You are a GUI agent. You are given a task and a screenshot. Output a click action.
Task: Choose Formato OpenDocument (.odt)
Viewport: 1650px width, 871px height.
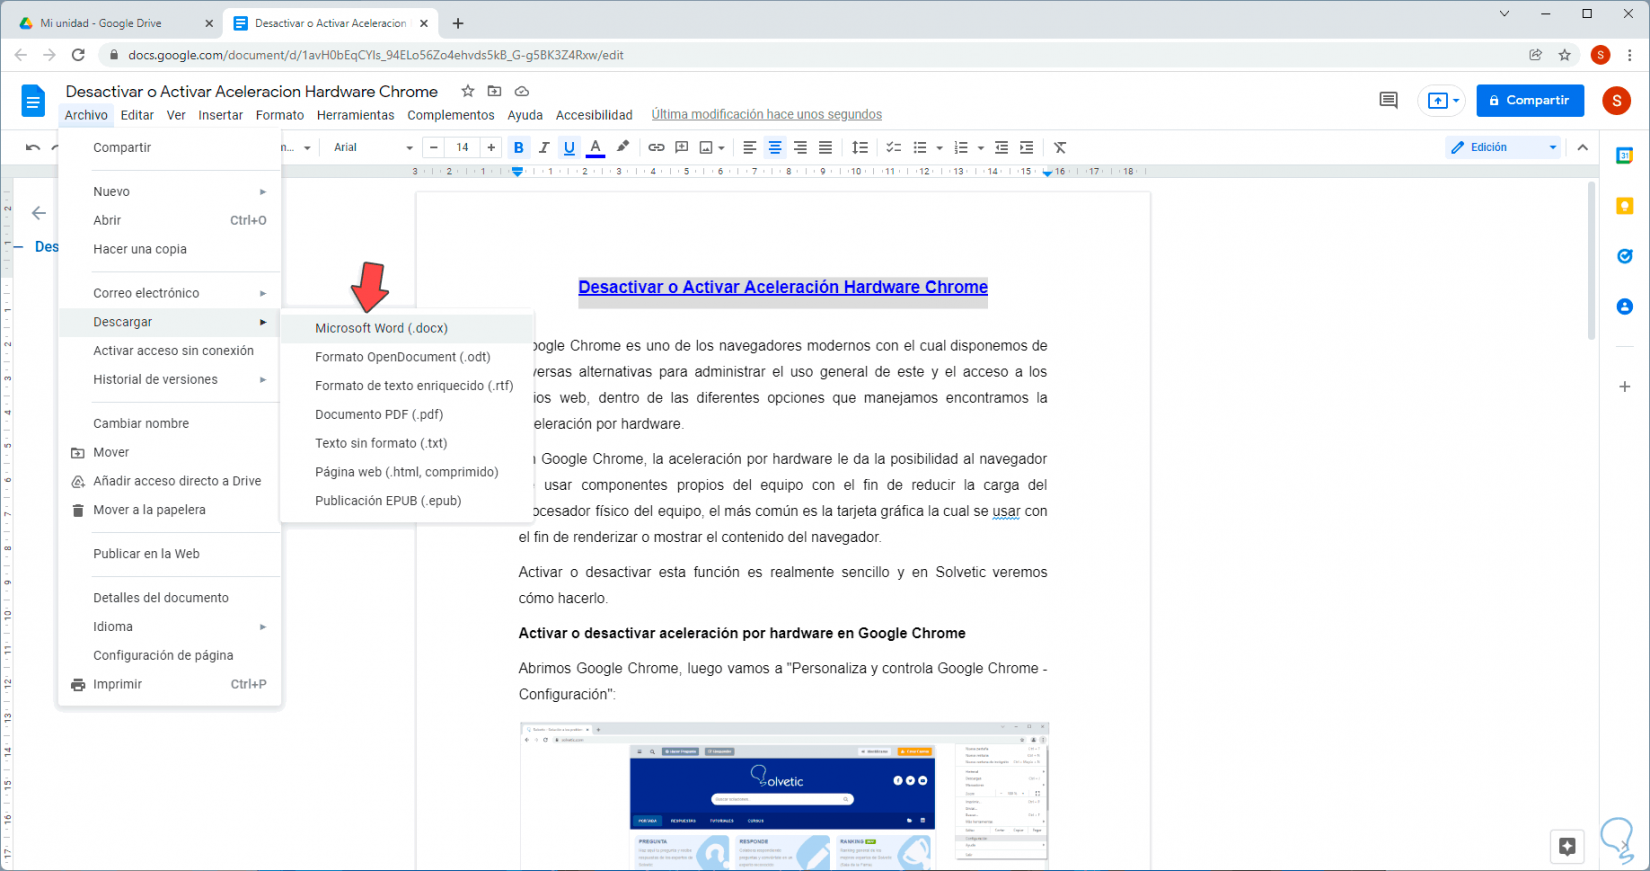click(407, 357)
